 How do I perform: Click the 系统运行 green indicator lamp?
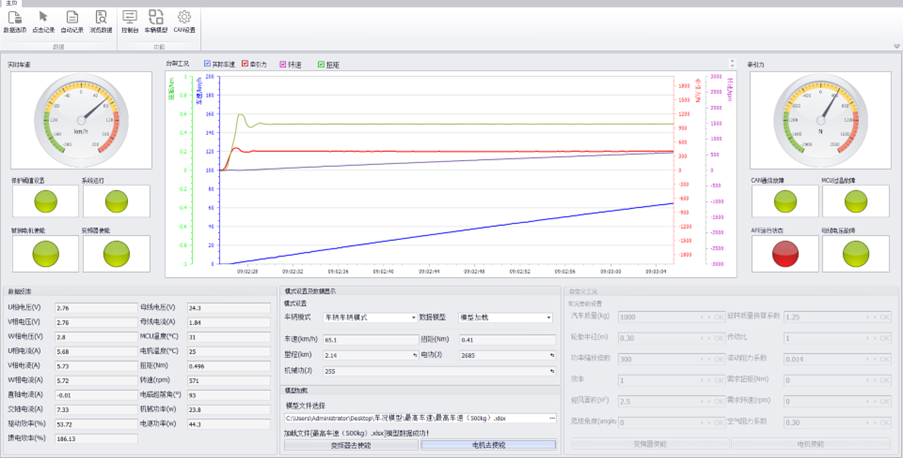(116, 202)
